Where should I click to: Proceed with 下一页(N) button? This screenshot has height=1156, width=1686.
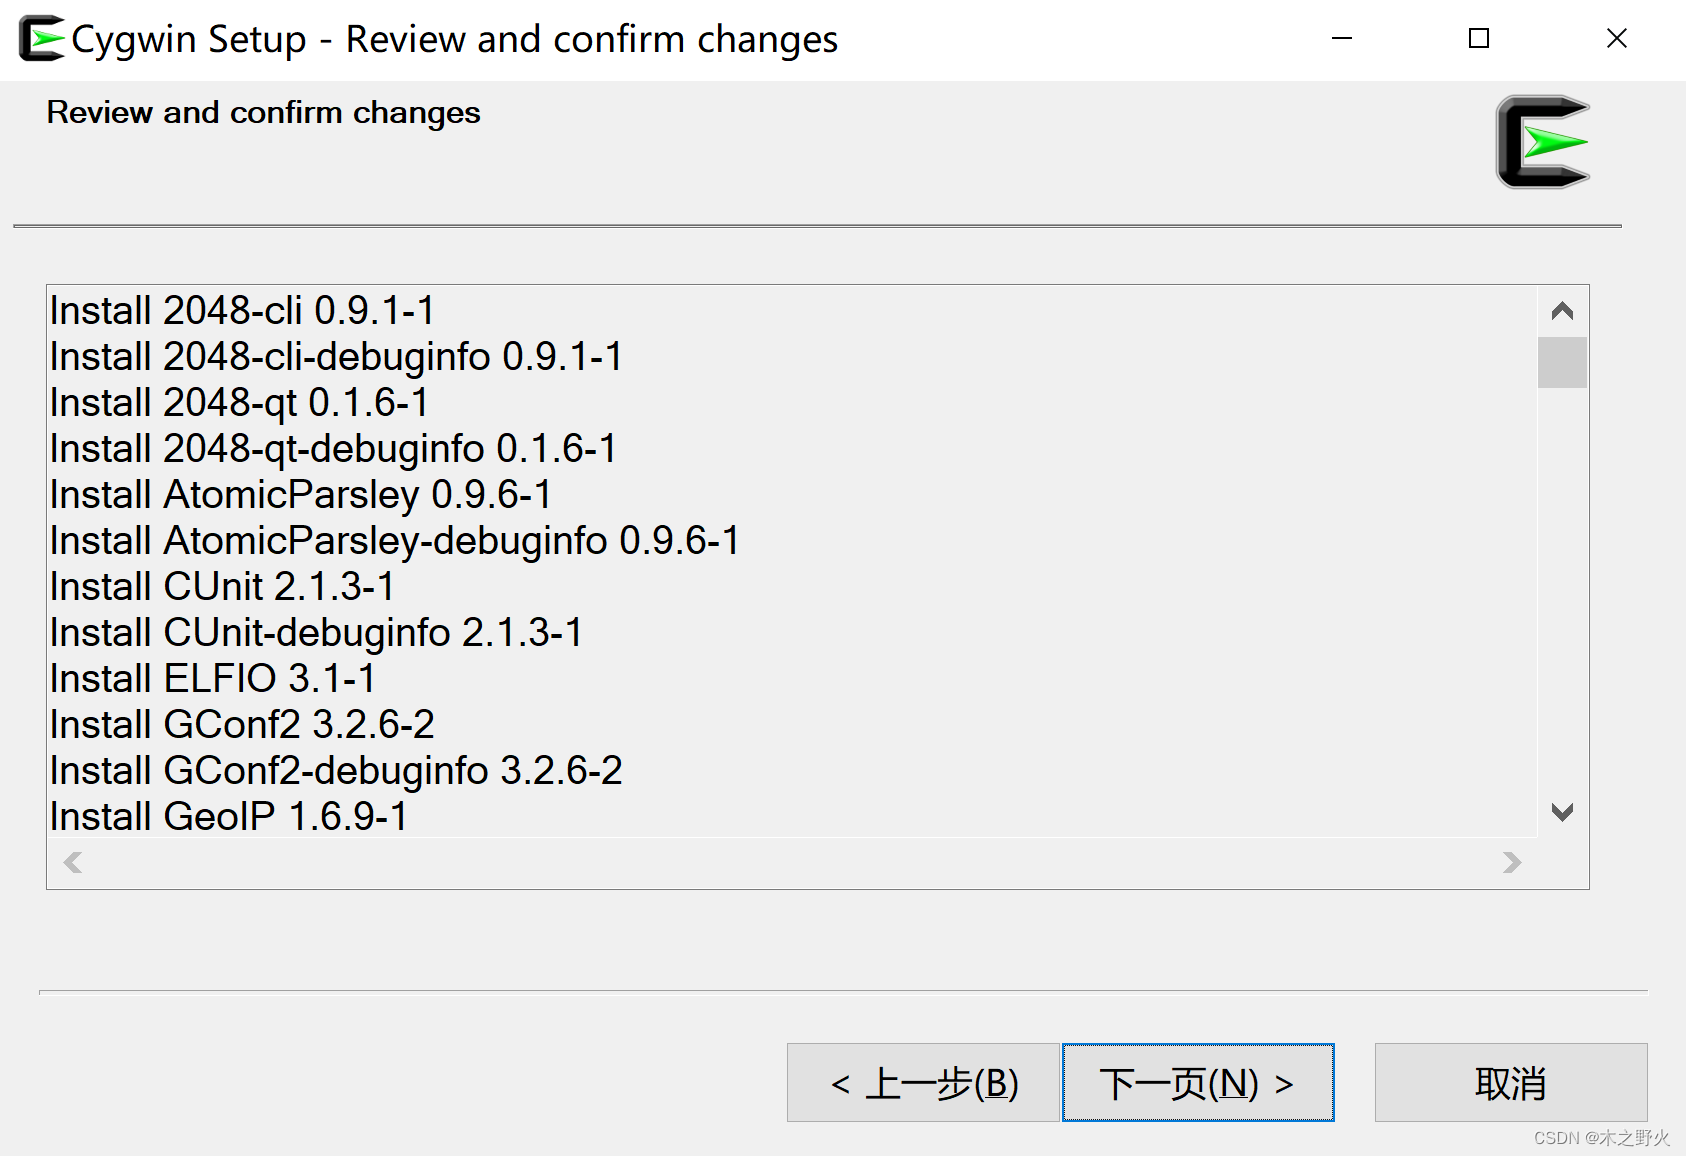[1198, 1083]
